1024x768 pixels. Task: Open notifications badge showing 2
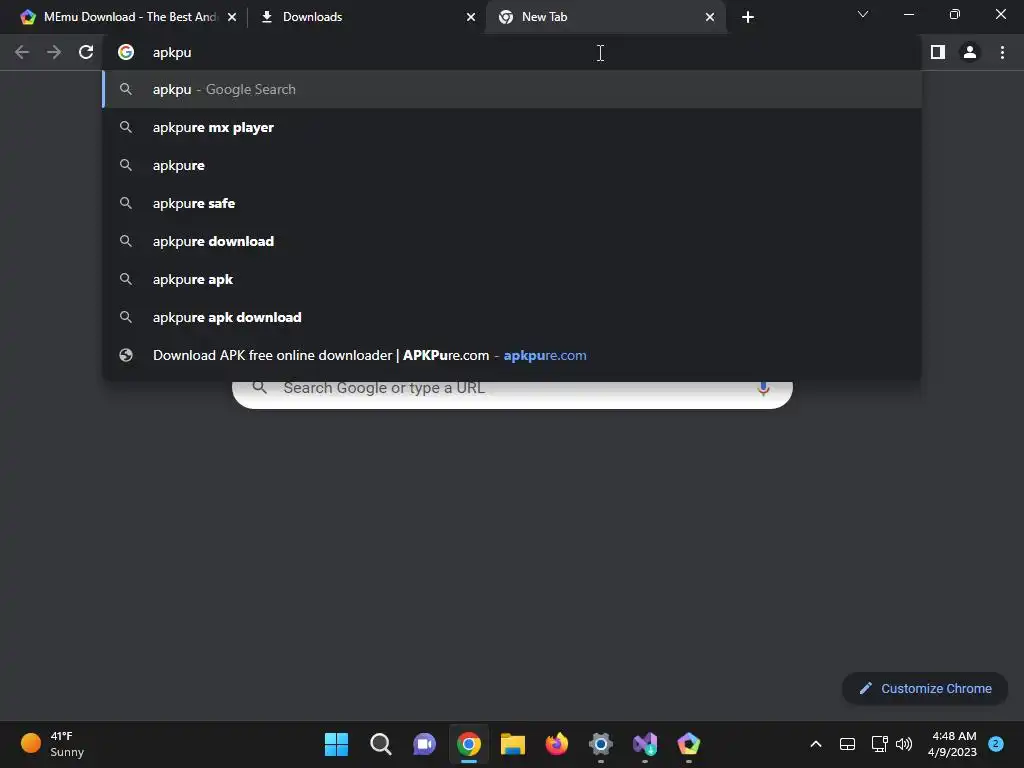[x=996, y=743]
